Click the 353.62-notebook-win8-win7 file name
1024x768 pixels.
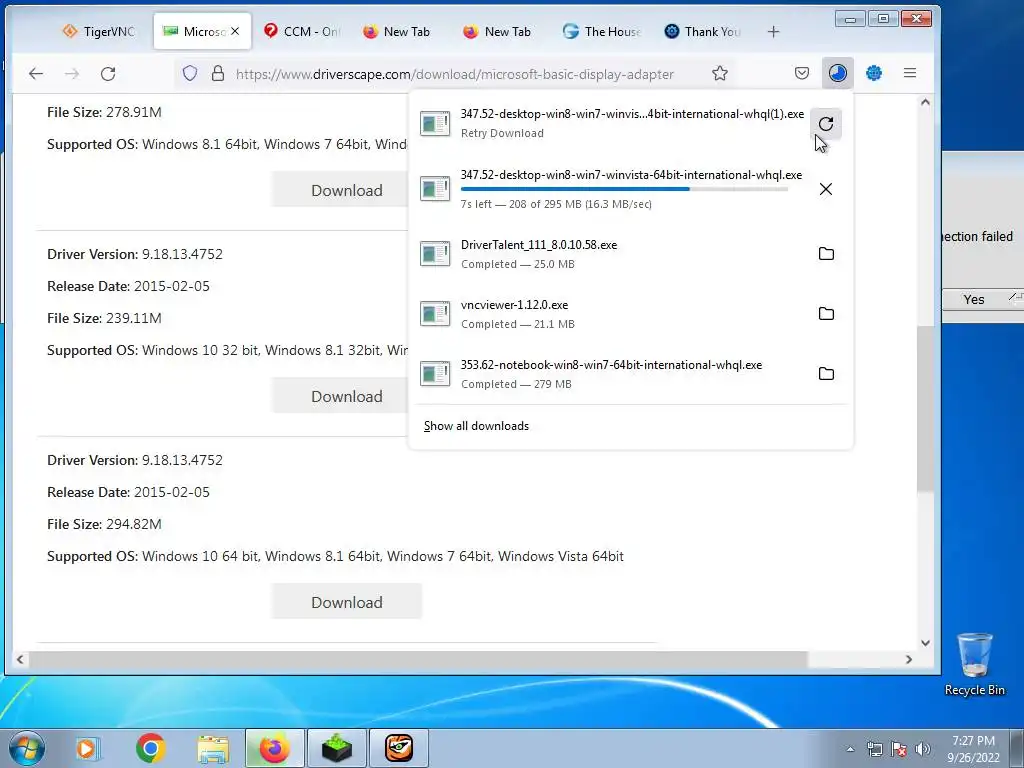[x=611, y=365]
